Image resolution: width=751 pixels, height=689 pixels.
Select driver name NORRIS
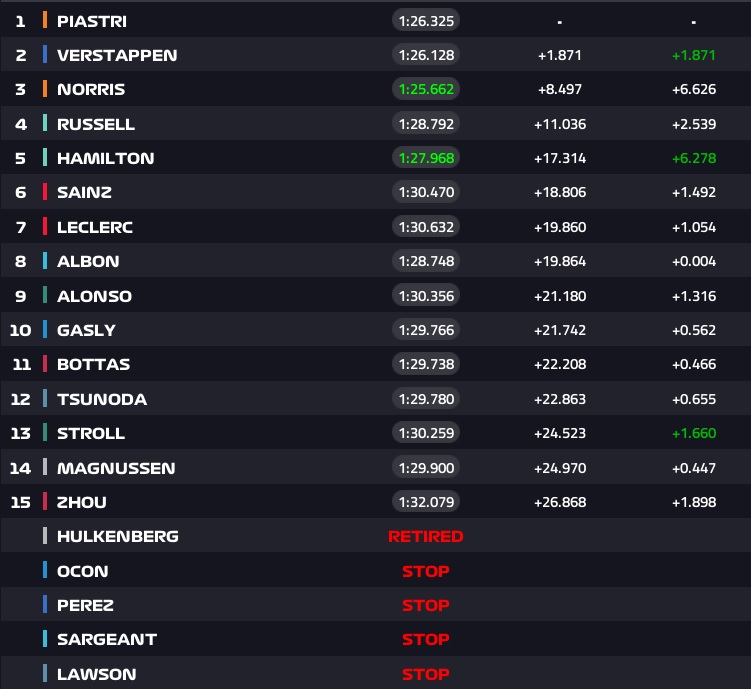click(92, 89)
